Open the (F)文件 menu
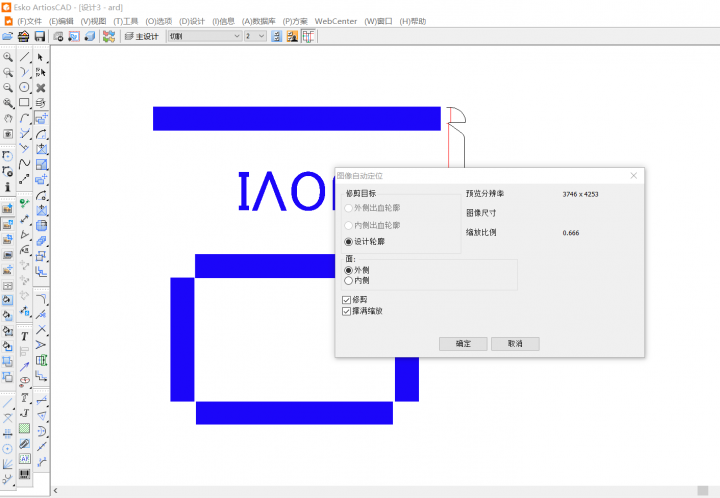This screenshot has width=720, height=498. [x=29, y=20]
